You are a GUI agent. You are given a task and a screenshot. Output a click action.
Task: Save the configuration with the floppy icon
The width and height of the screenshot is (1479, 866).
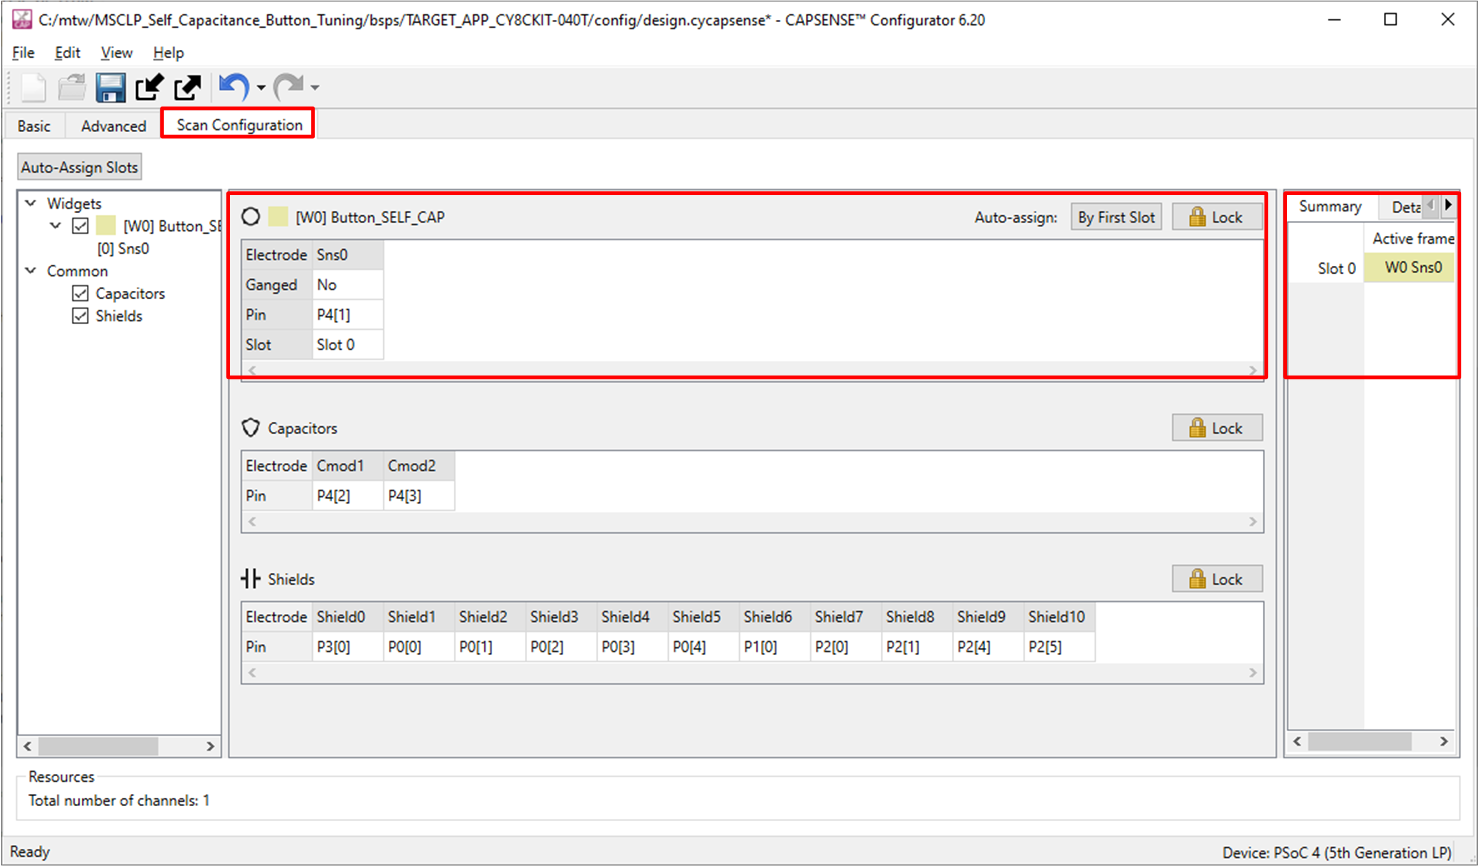(110, 88)
